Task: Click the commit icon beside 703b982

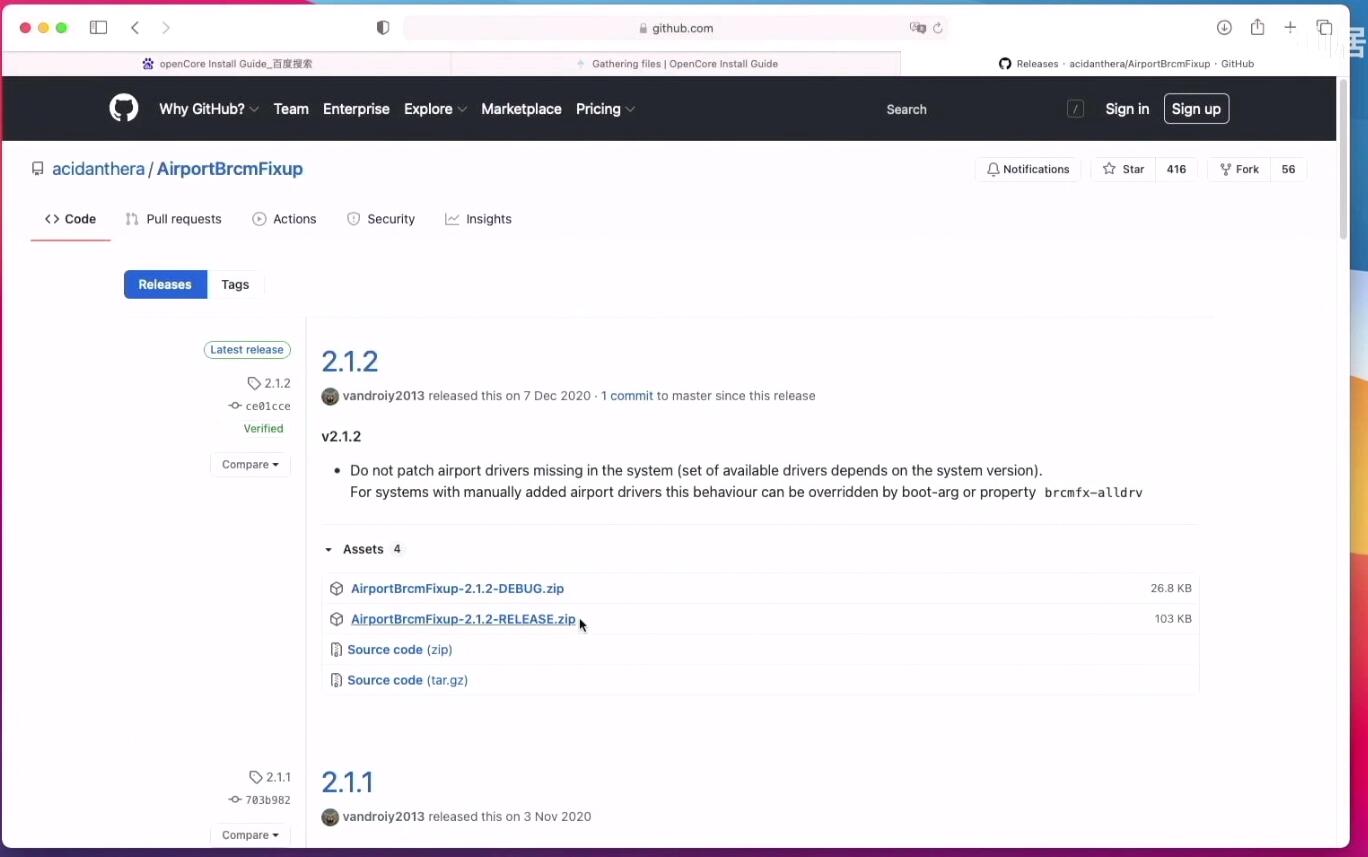Action: (x=235, y=800)
